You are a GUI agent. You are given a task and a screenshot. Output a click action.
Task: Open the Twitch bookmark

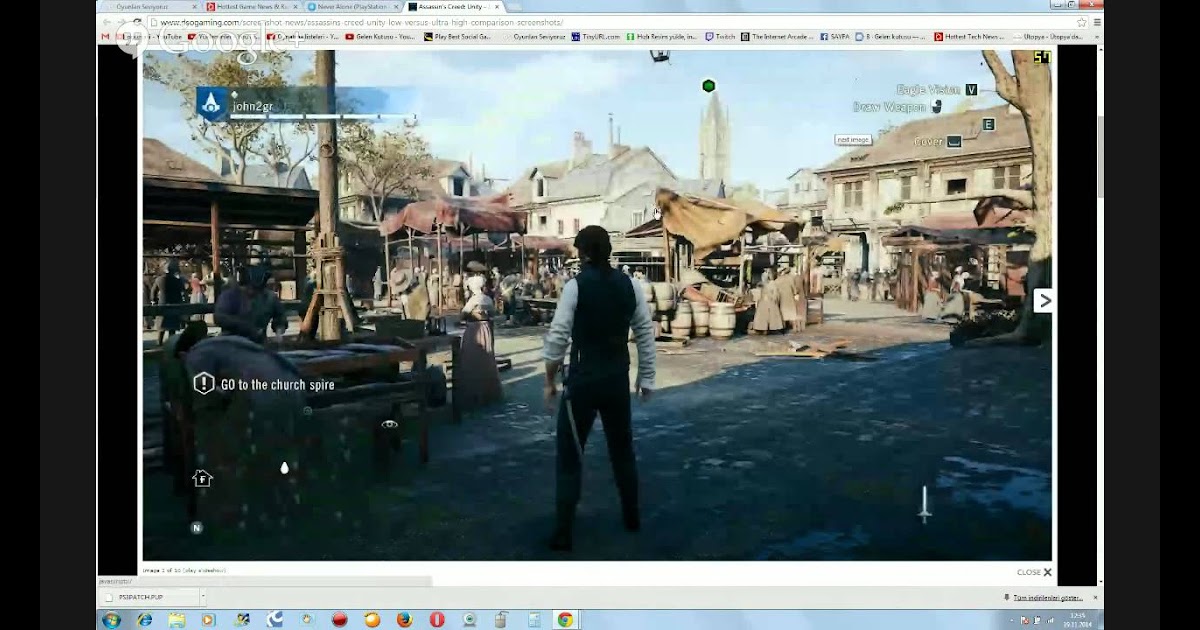(720, 36)
